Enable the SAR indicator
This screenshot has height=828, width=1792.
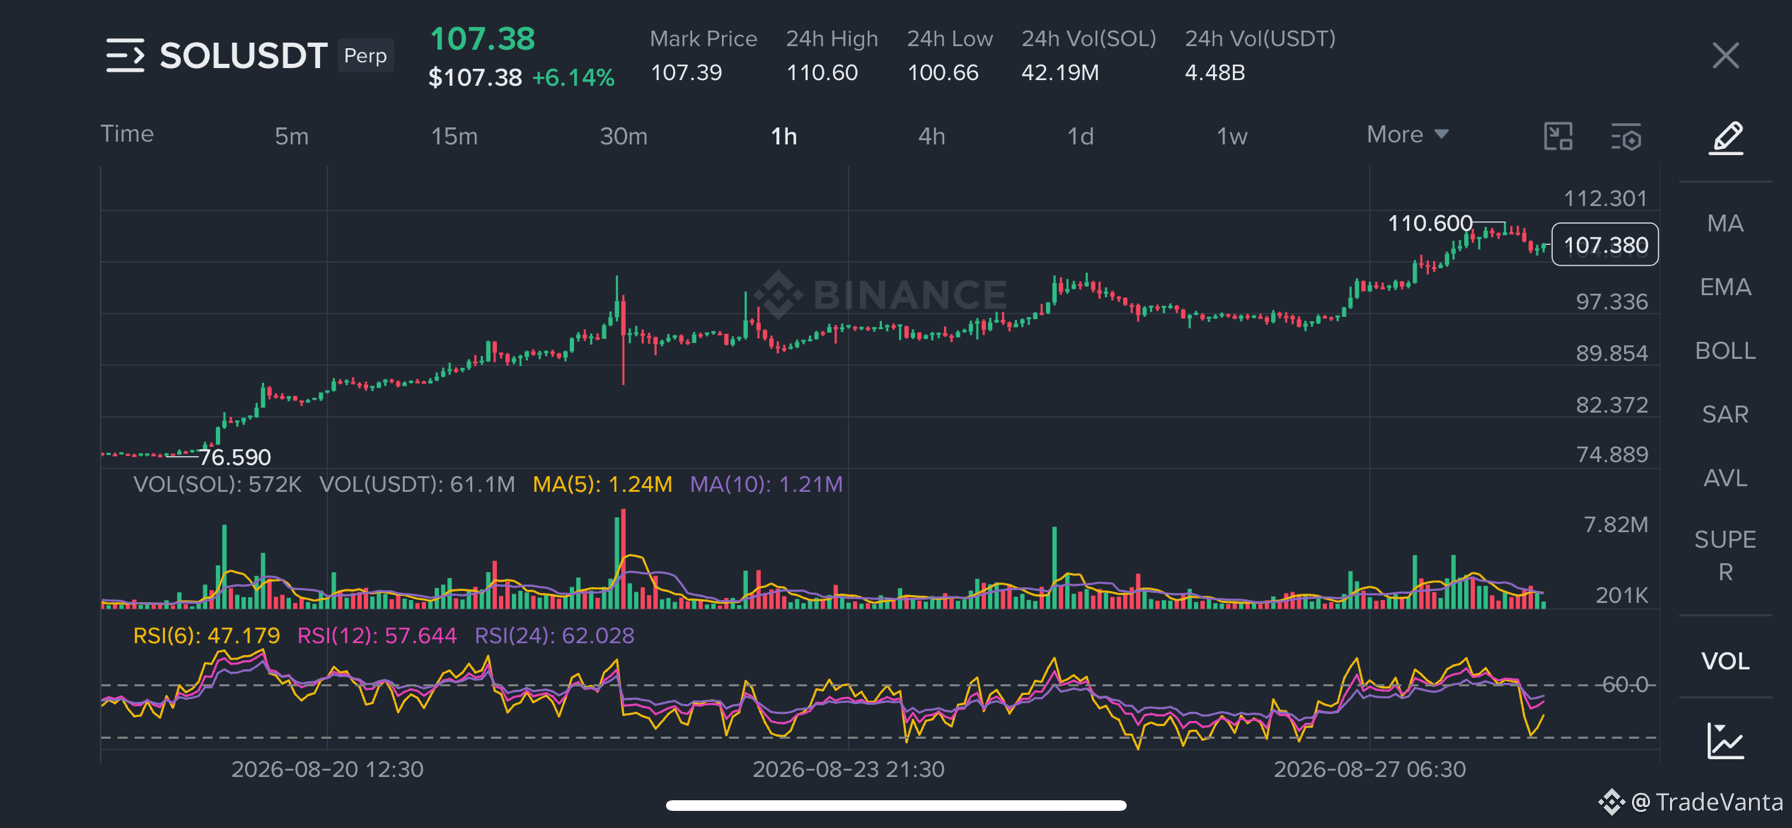tap(1726, 414)
